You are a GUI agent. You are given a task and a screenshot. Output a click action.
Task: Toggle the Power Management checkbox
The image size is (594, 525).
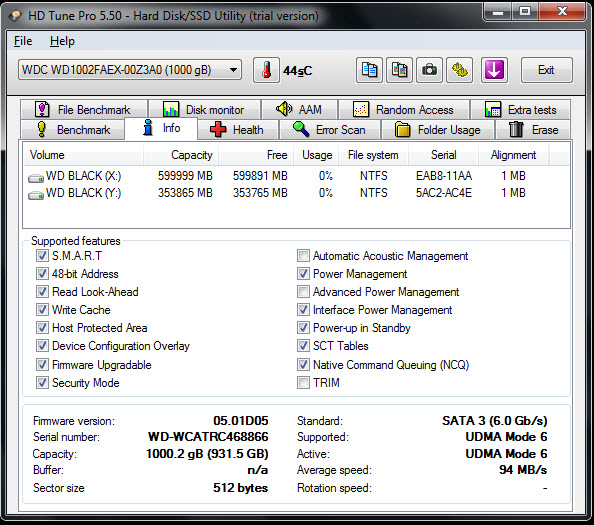(x=303, y=273)
